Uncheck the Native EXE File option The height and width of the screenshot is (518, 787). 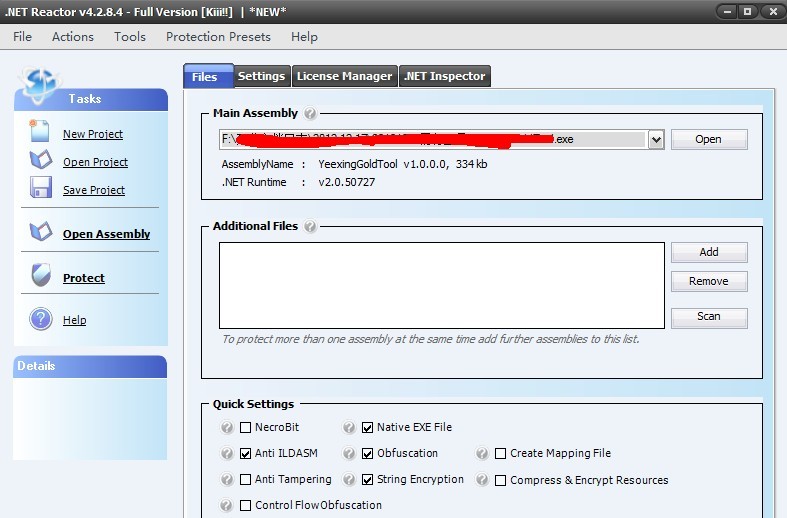(x=367, y=428)
